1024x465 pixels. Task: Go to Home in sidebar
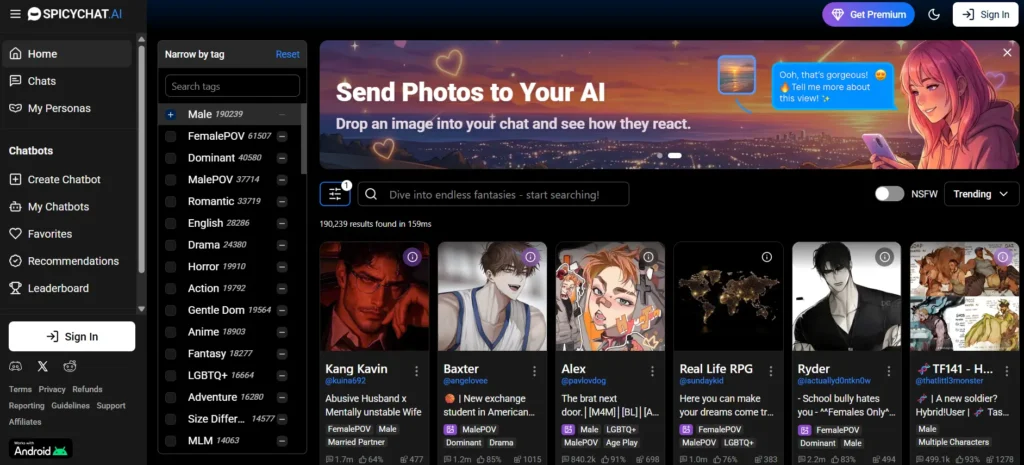tap(67, 54)
